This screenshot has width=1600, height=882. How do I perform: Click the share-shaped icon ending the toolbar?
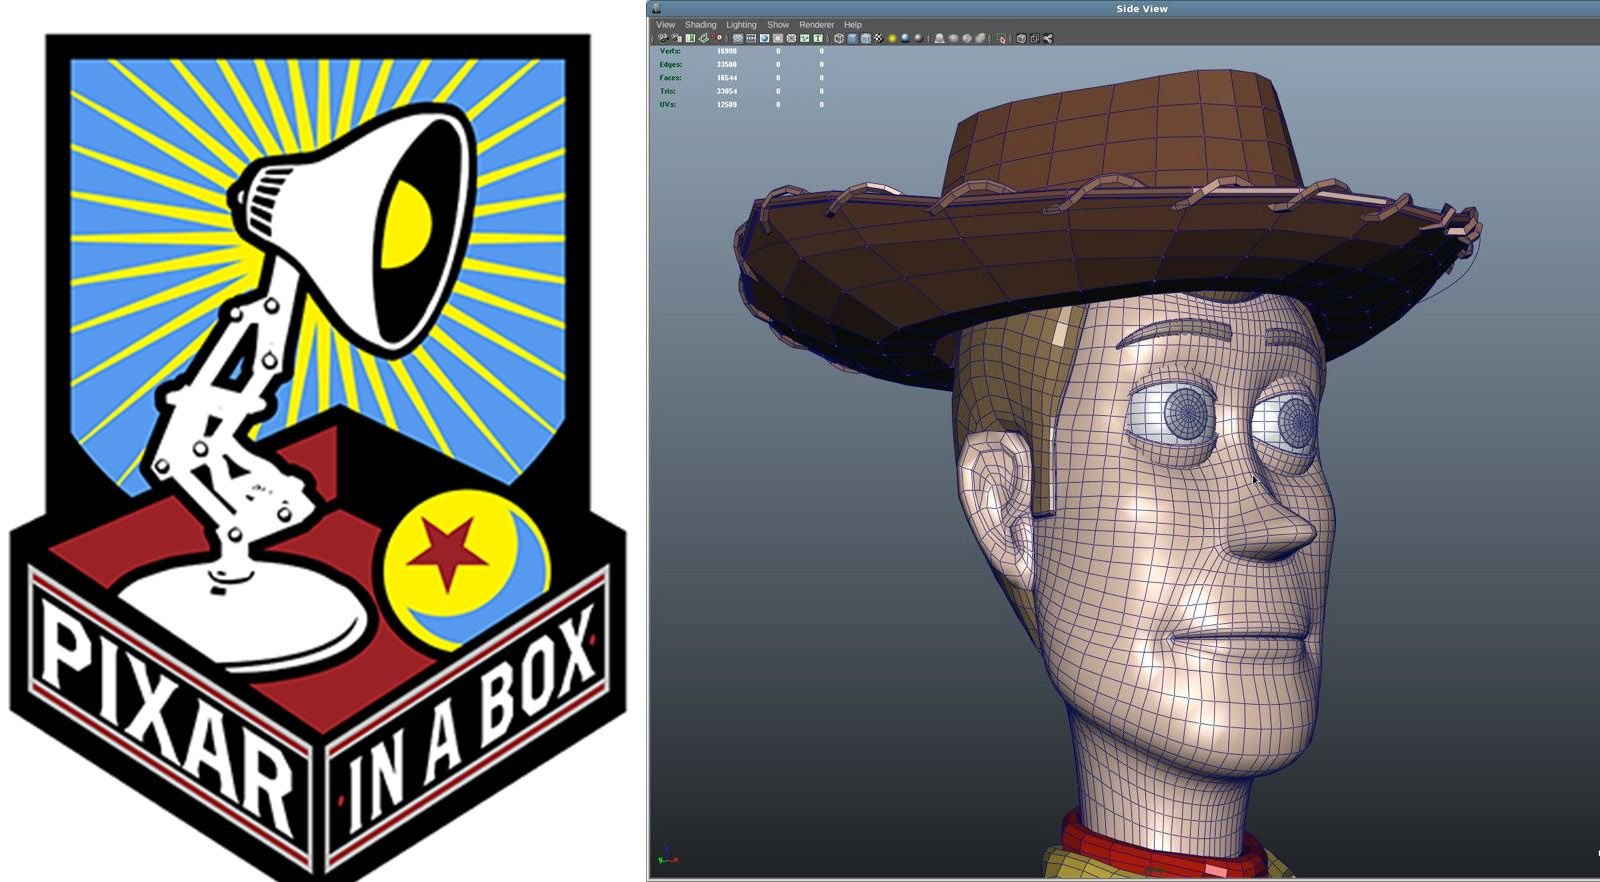1048,38
